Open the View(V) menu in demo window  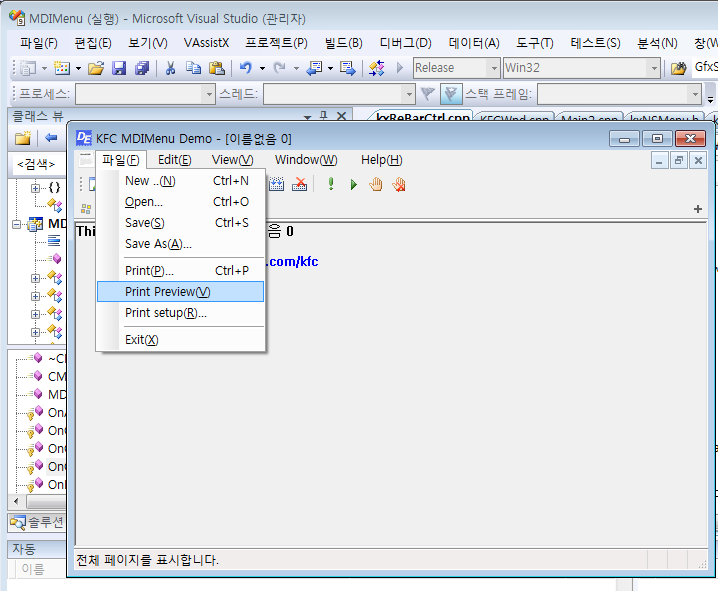click(232, 160)
